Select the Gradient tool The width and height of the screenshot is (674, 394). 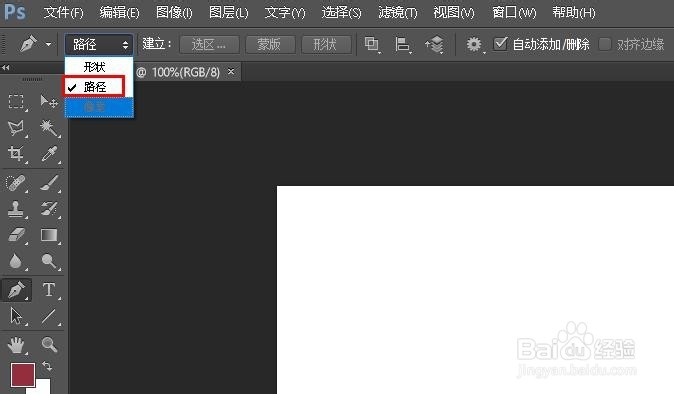pyautogui.click(x=49, y=235)
